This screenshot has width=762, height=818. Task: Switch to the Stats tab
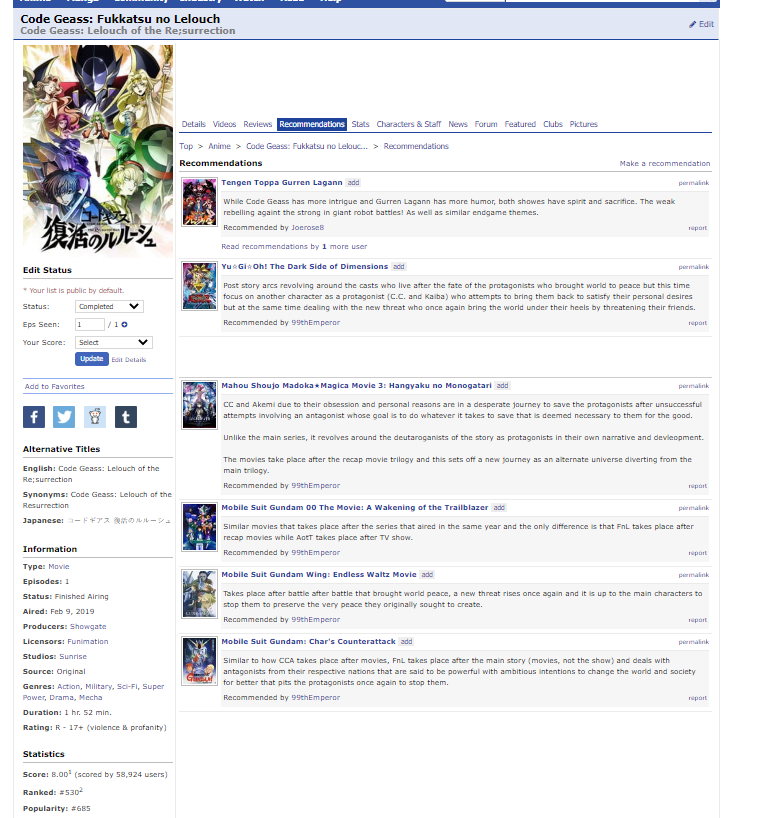360,124
